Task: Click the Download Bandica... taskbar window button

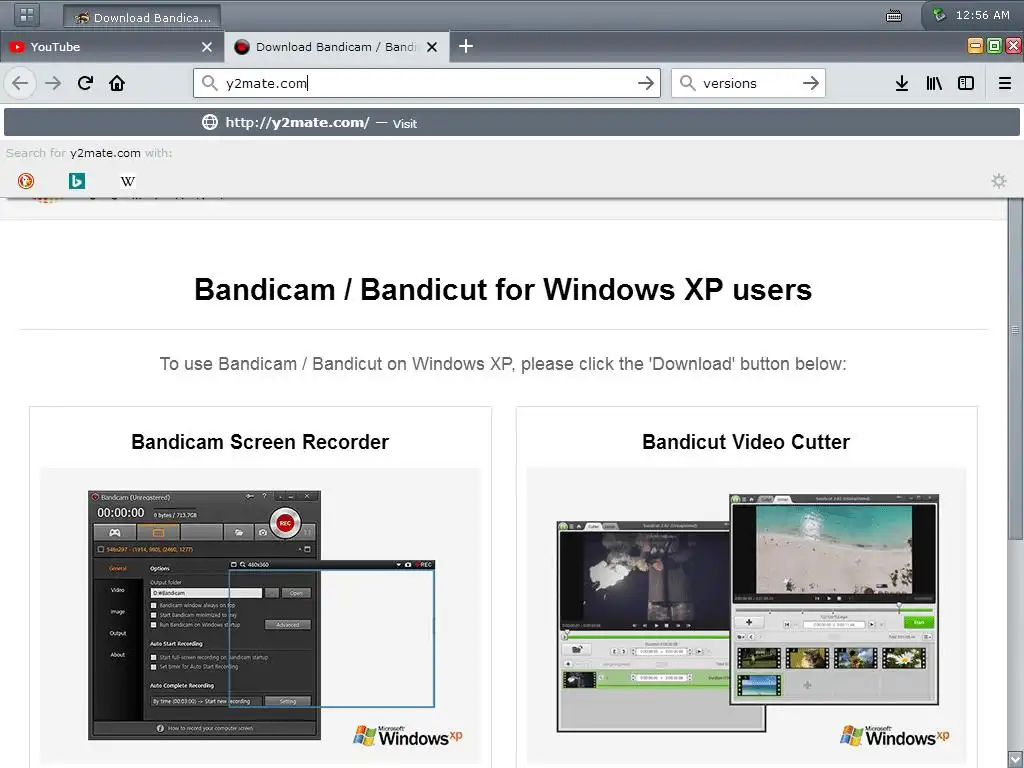Action: coord(142,17)
